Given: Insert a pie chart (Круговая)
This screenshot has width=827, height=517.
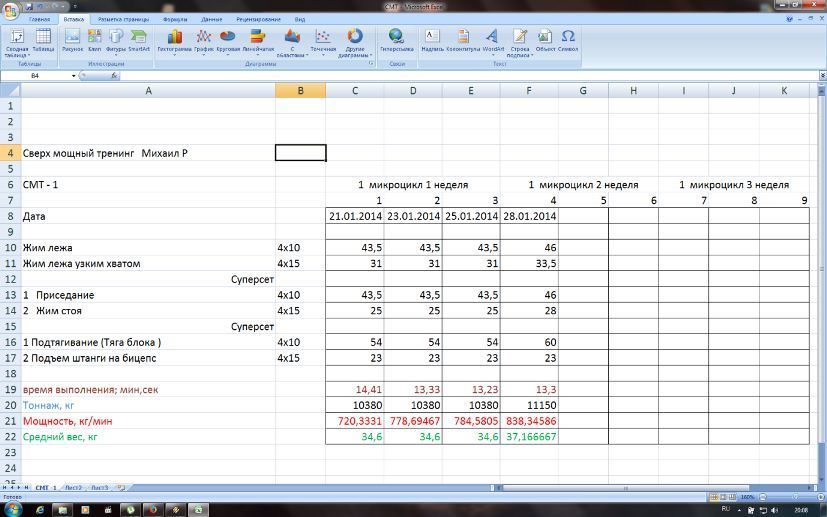Looking at the screenshot, I should (x=227, y=40).
